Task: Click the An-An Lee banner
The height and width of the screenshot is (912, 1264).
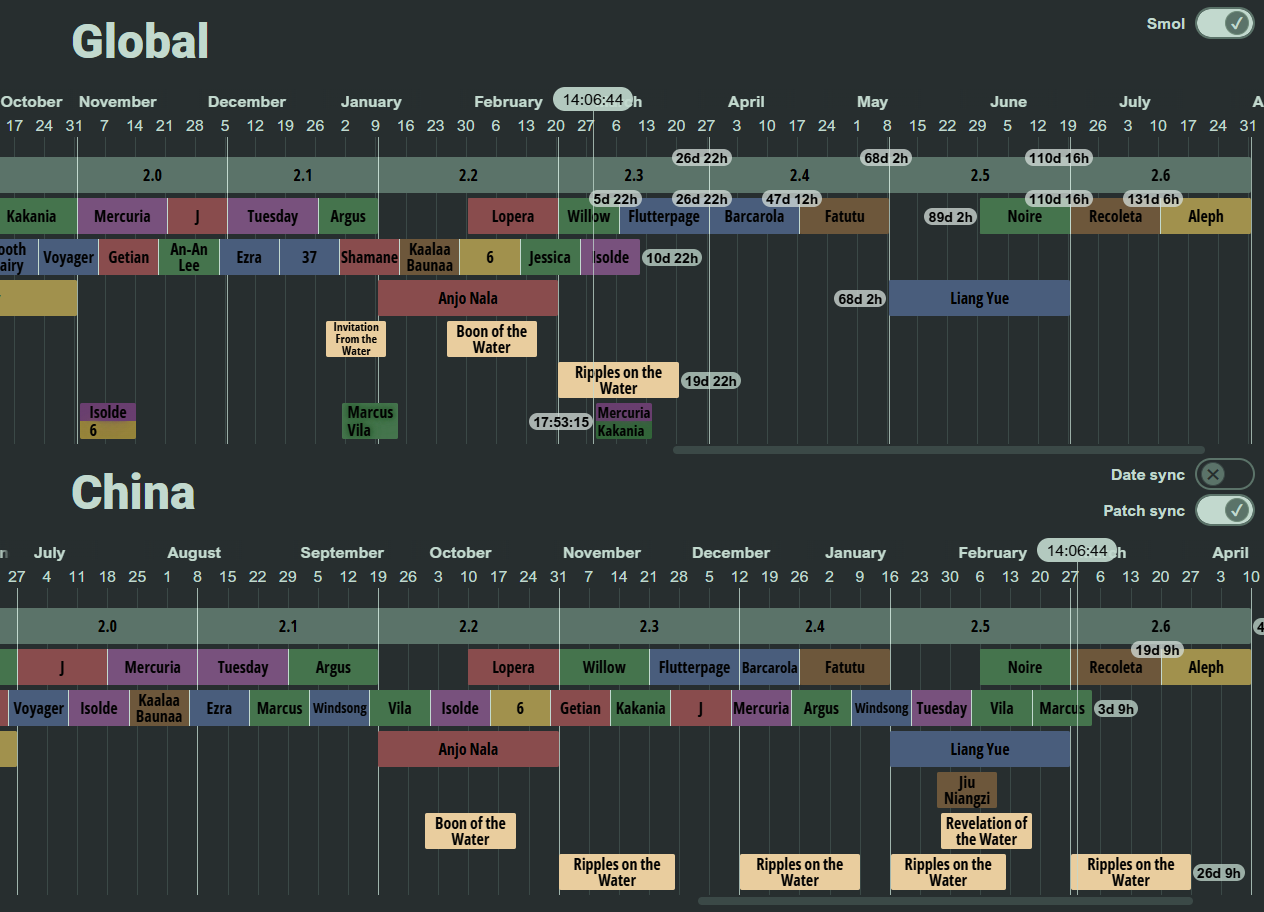Action: click(189, 257)
